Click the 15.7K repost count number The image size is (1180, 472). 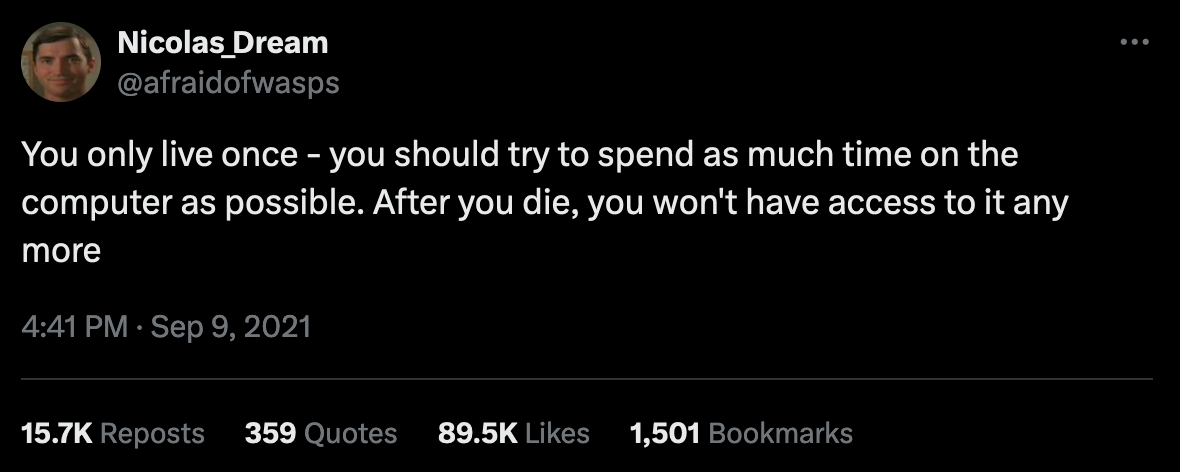(x=56, y=433)
